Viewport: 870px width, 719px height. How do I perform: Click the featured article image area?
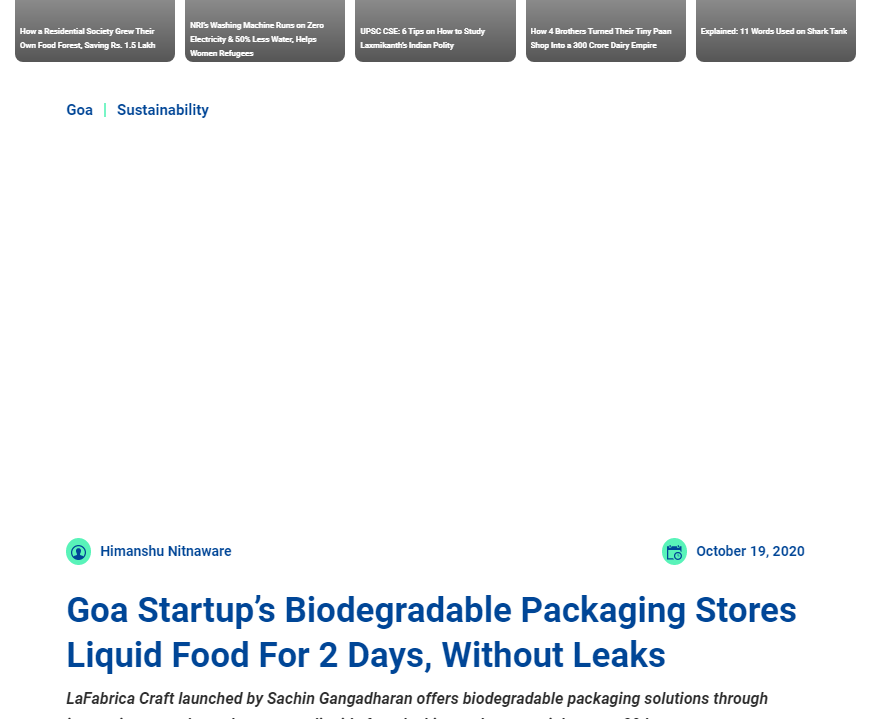point(435,330)
